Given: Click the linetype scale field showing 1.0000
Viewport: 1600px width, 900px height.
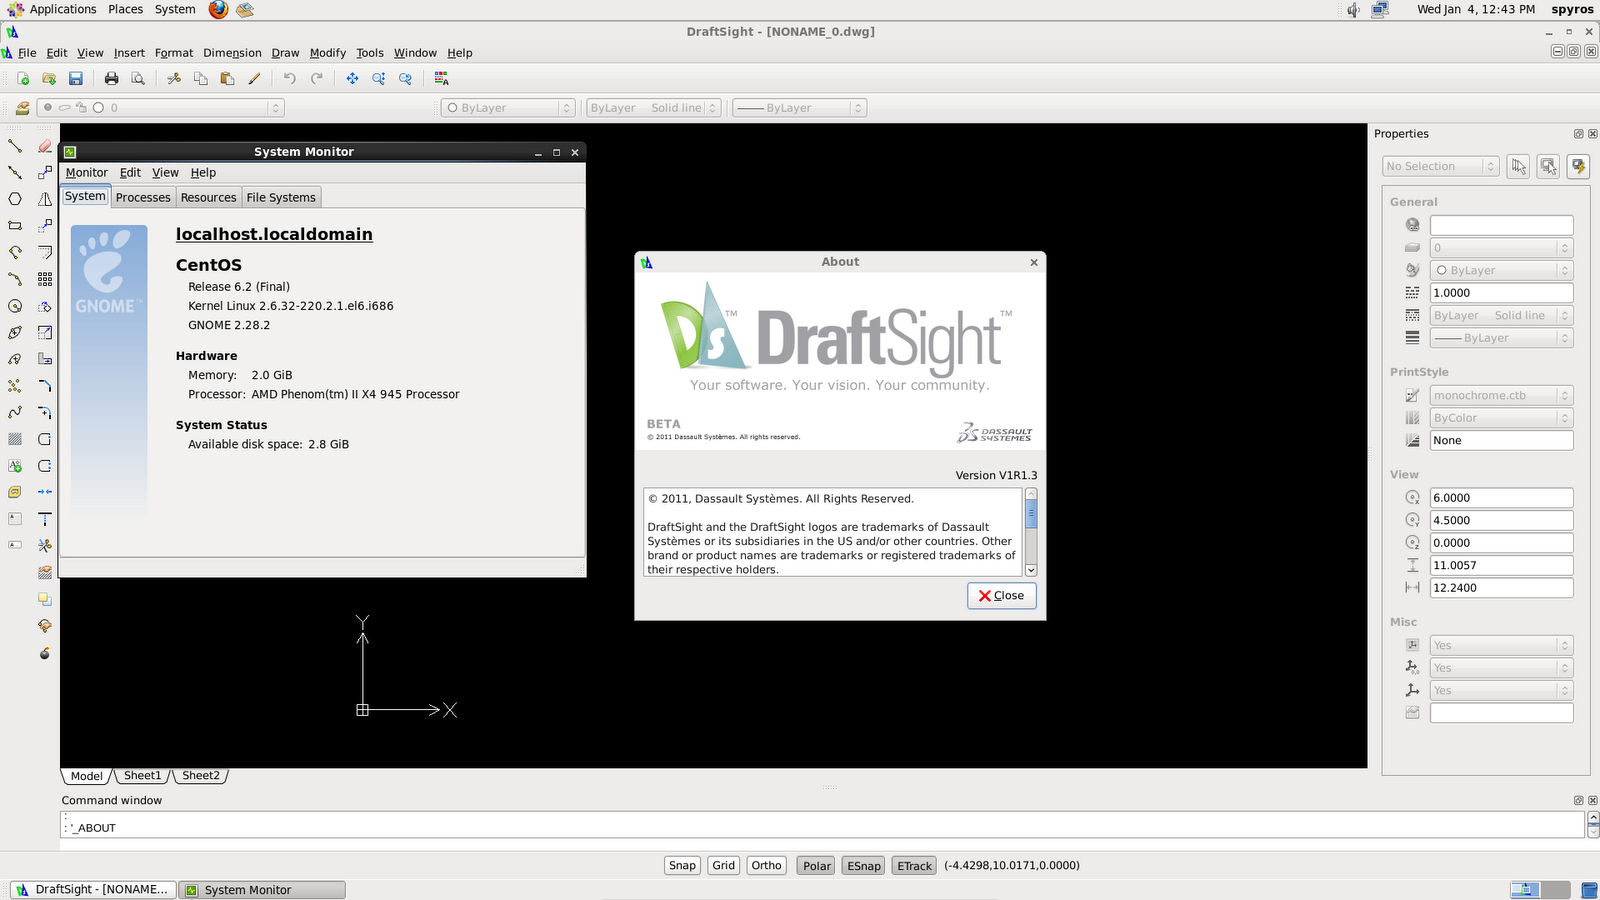Looking at the screenshot, I should click(1501, 293).
